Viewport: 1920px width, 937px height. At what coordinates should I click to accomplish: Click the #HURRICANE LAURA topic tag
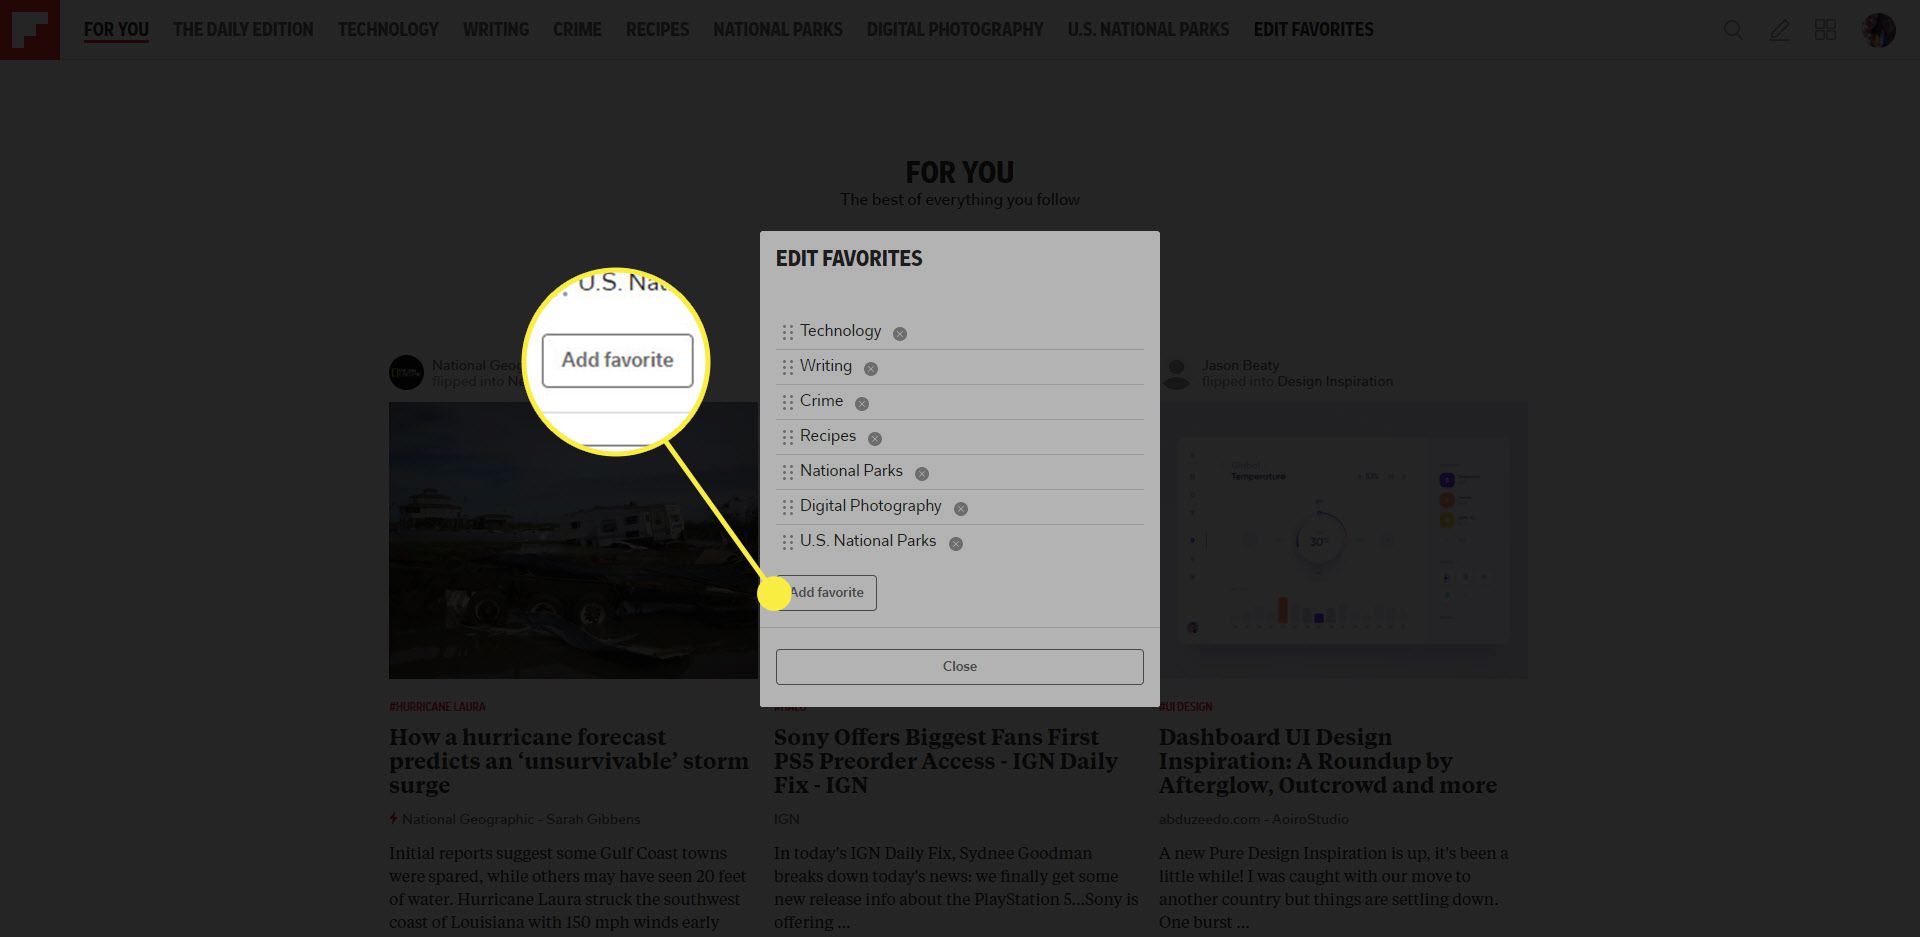[437, 707]
